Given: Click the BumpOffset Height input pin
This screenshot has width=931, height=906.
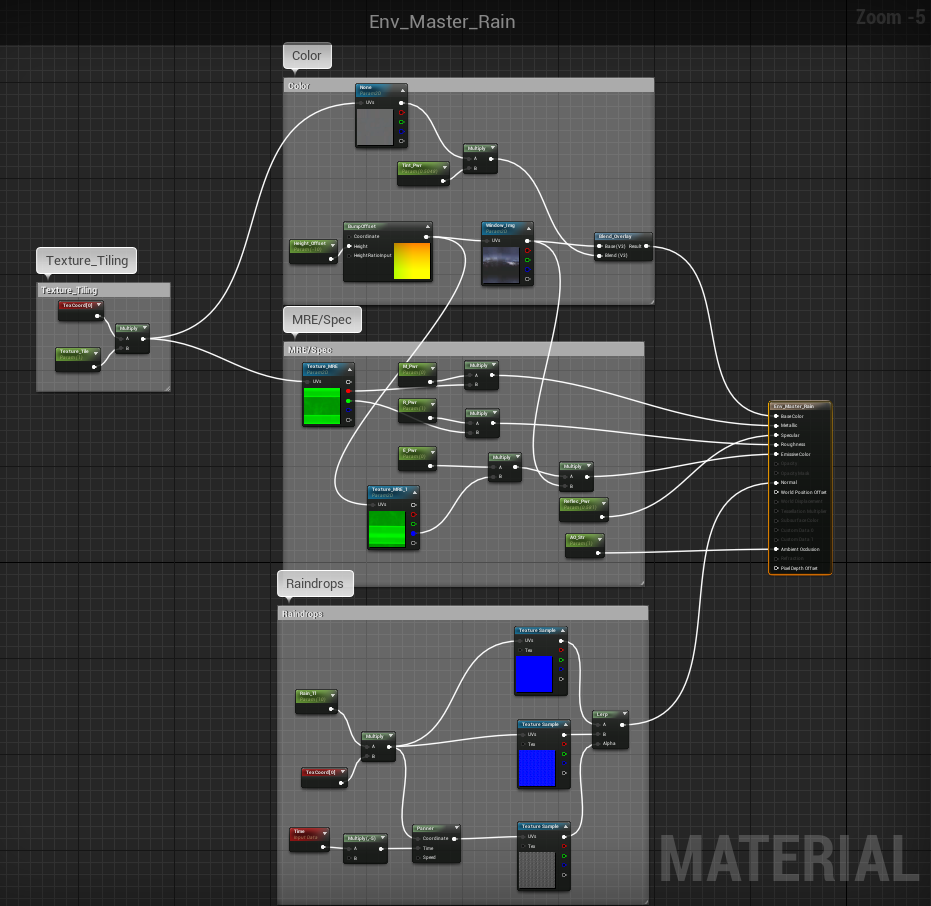Looking at the screenshot, I should (x=349, y=246).
